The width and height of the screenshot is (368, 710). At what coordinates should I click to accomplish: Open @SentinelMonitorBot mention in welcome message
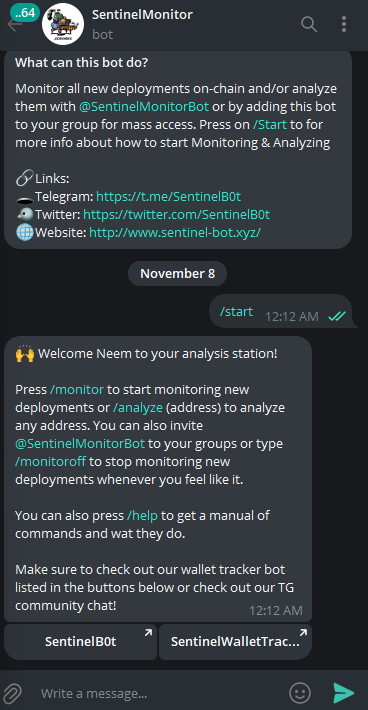80,444
